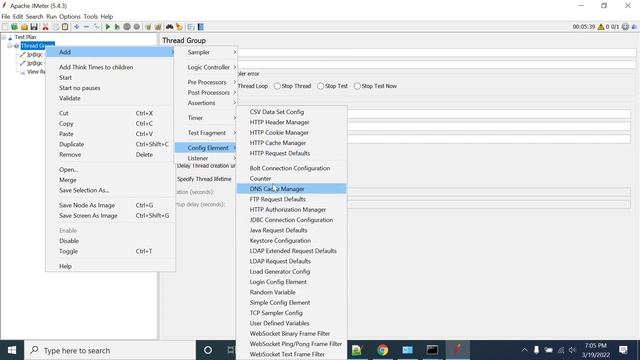Screen dimensions: 640x360
Task: Click Test Fragment in Add submenu
Action: click(x=206, y=133)
